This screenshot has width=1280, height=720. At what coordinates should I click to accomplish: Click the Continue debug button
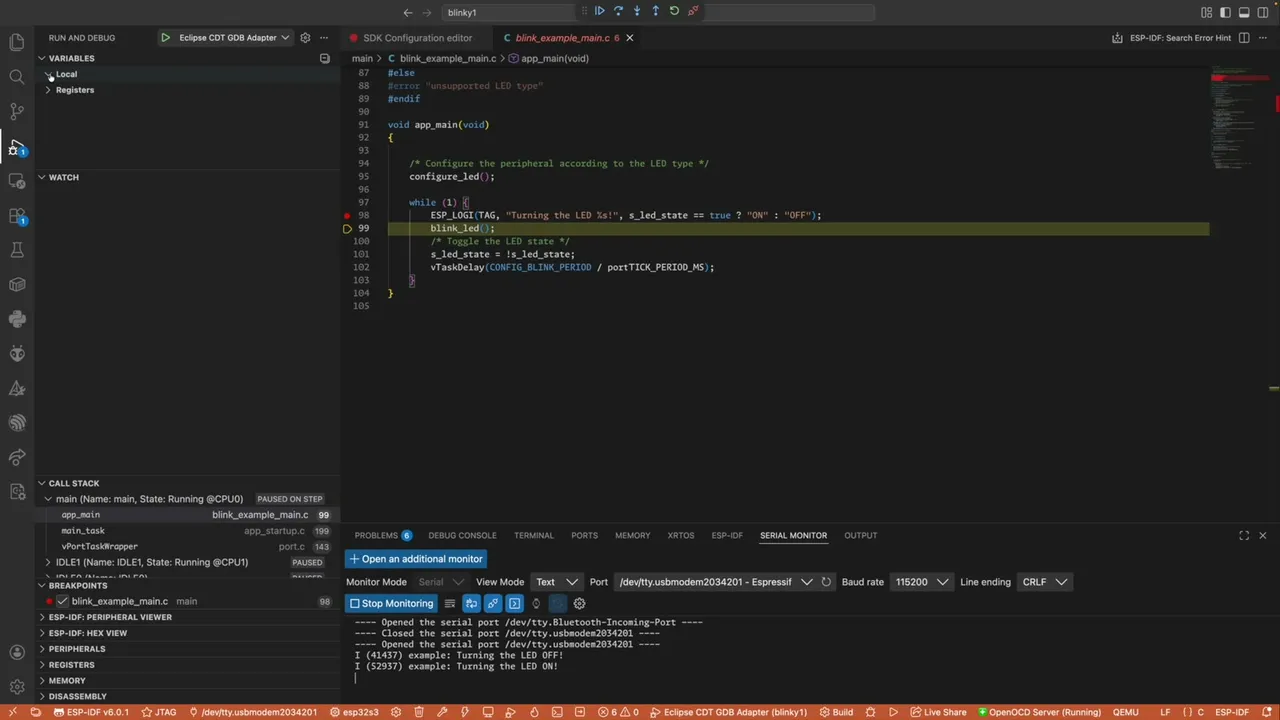pyautogui.click(x=599, y=11)
